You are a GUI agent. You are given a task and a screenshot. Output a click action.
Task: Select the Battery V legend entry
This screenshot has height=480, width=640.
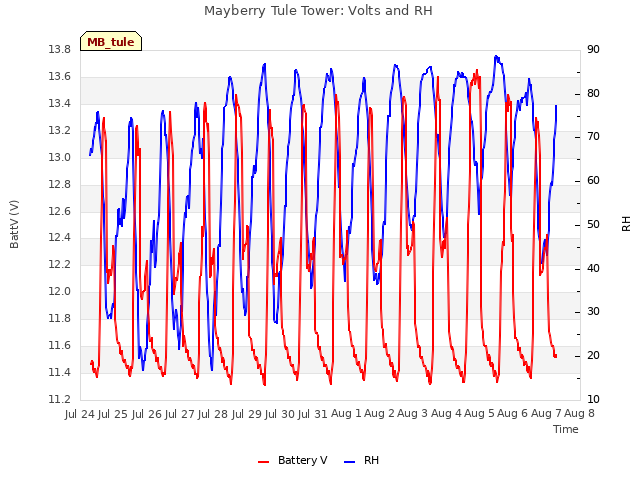293,460
